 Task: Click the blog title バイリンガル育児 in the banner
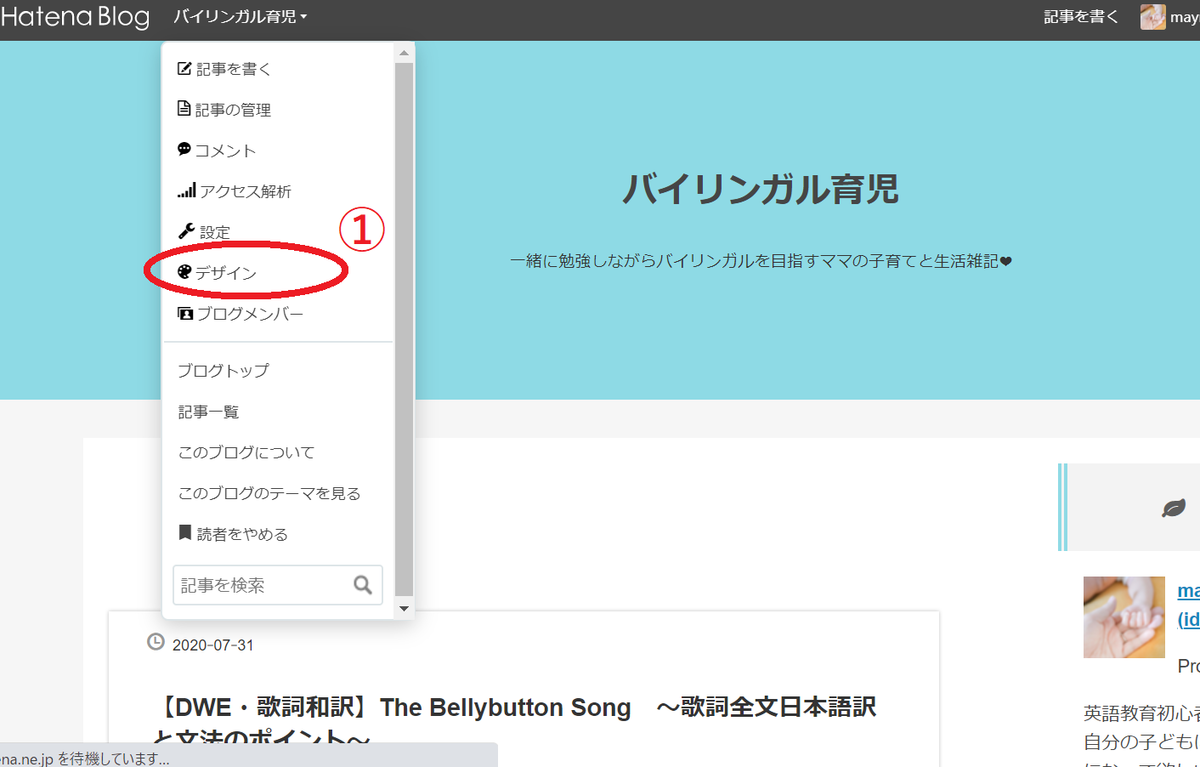[x=760, y=188]
